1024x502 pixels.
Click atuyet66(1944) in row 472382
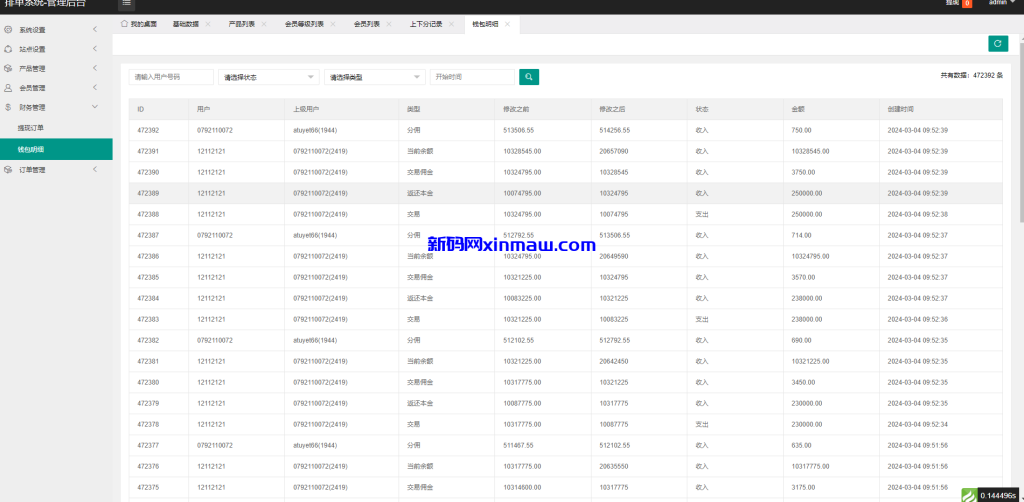point(315,340)
